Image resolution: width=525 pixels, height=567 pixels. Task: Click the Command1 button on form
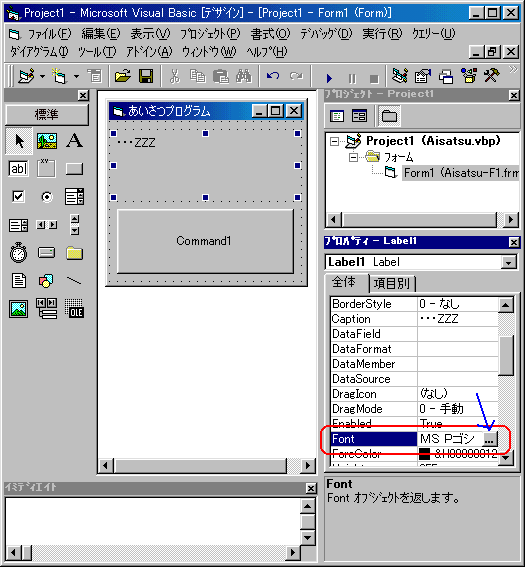click(205, 241)
